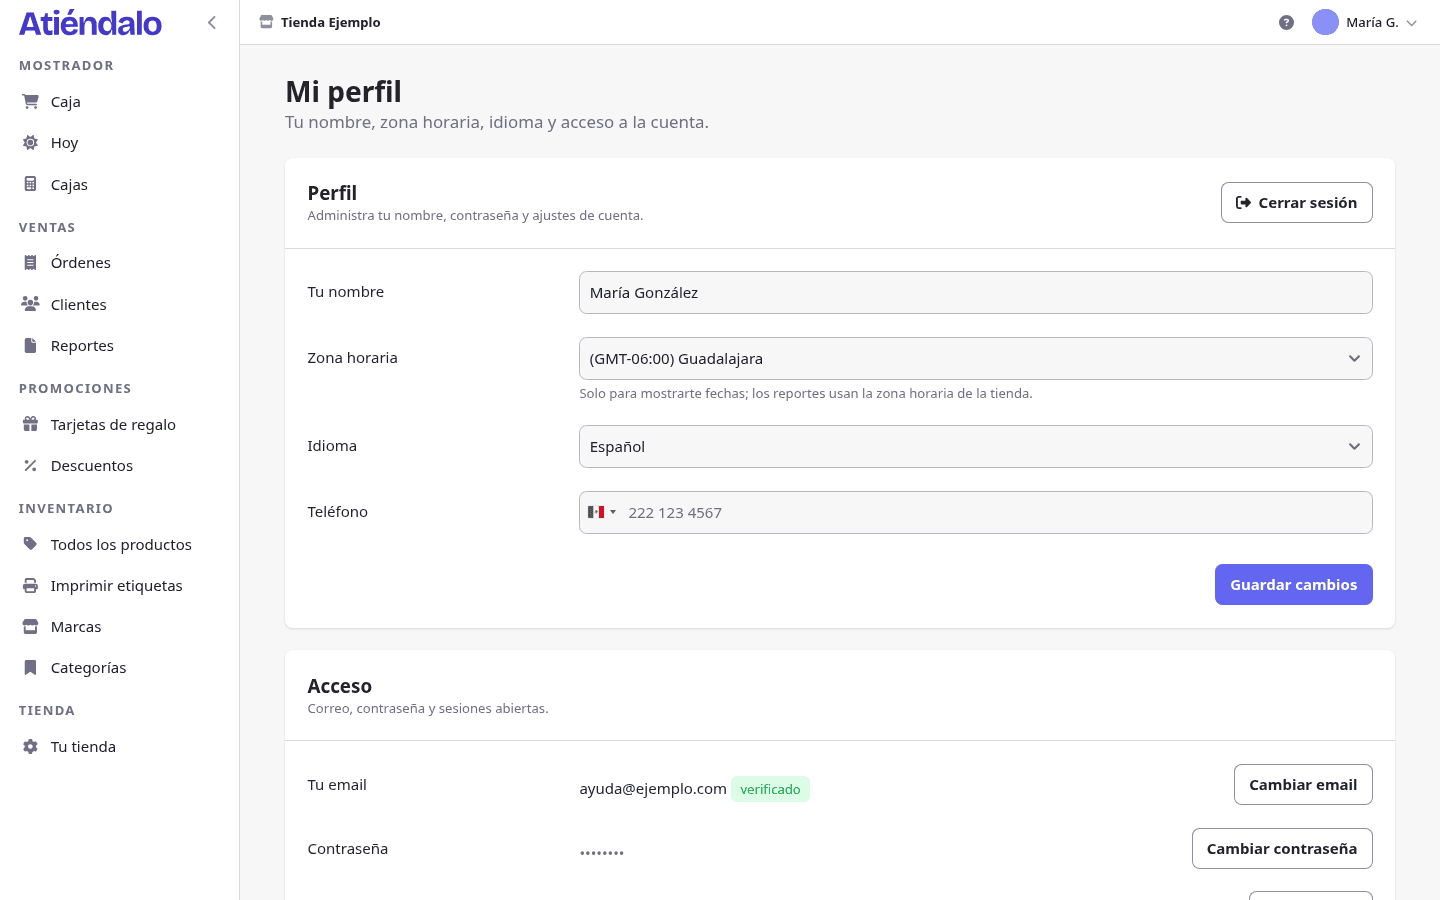
Task: Go to Categorías
Action: (x=120, y=668)
